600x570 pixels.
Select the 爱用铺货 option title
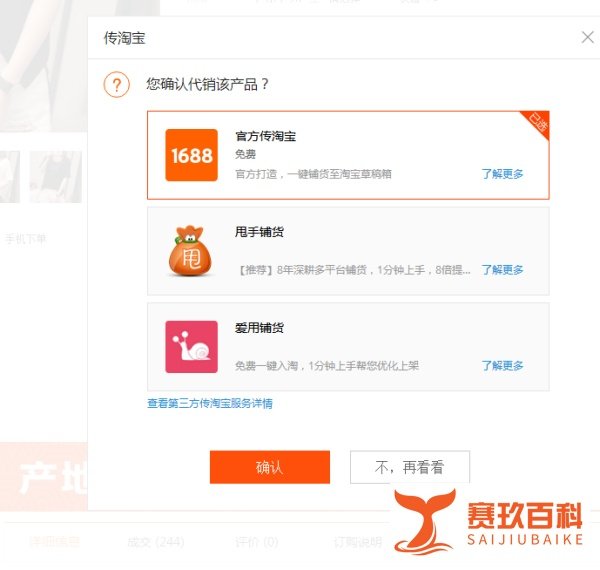pos(259,328)
